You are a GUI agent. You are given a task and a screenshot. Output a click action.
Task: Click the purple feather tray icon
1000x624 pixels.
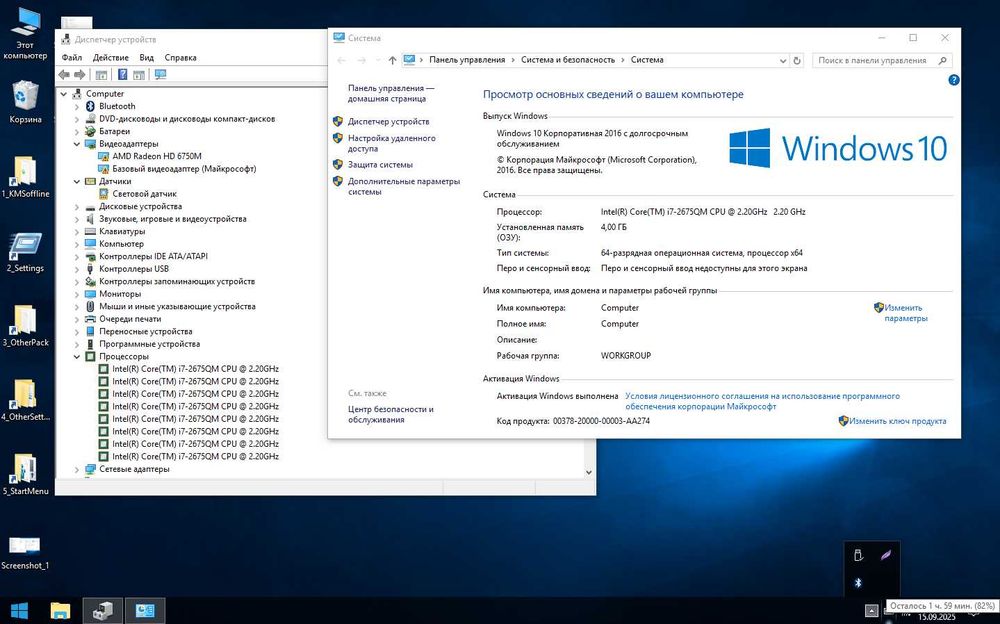coord(886,555)
